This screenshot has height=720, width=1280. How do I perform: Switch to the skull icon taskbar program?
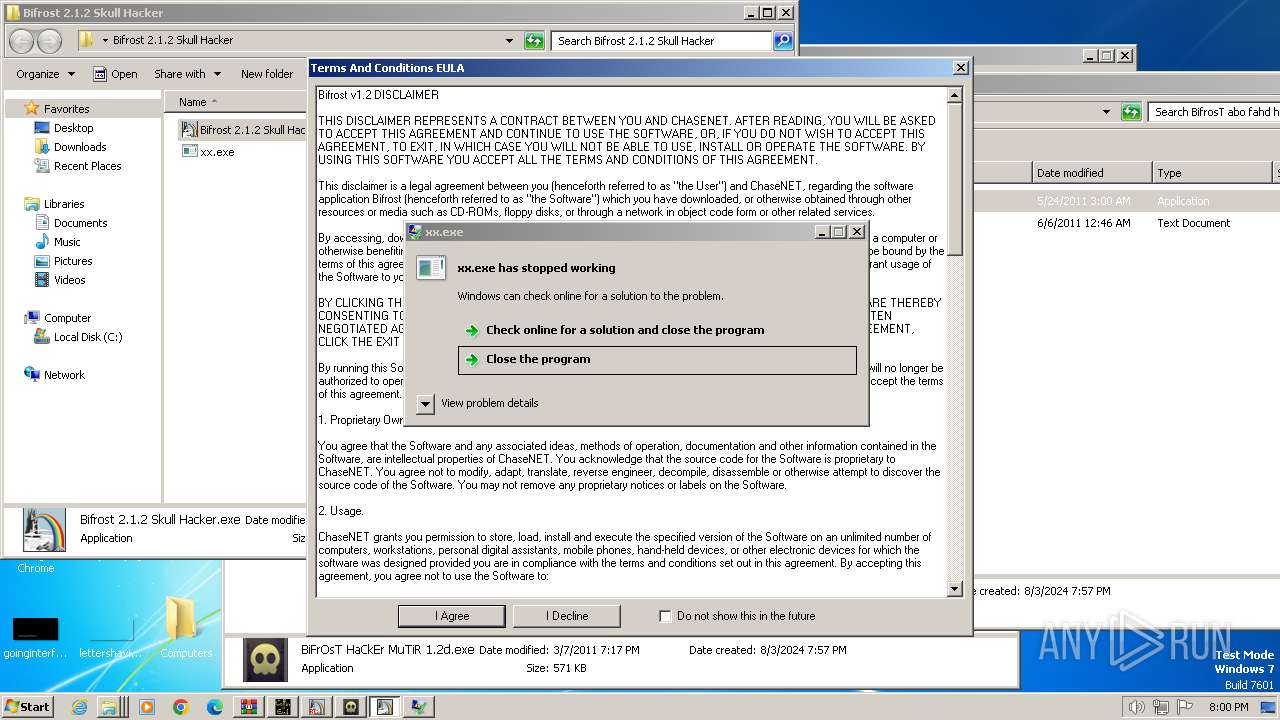pos(351,707)
